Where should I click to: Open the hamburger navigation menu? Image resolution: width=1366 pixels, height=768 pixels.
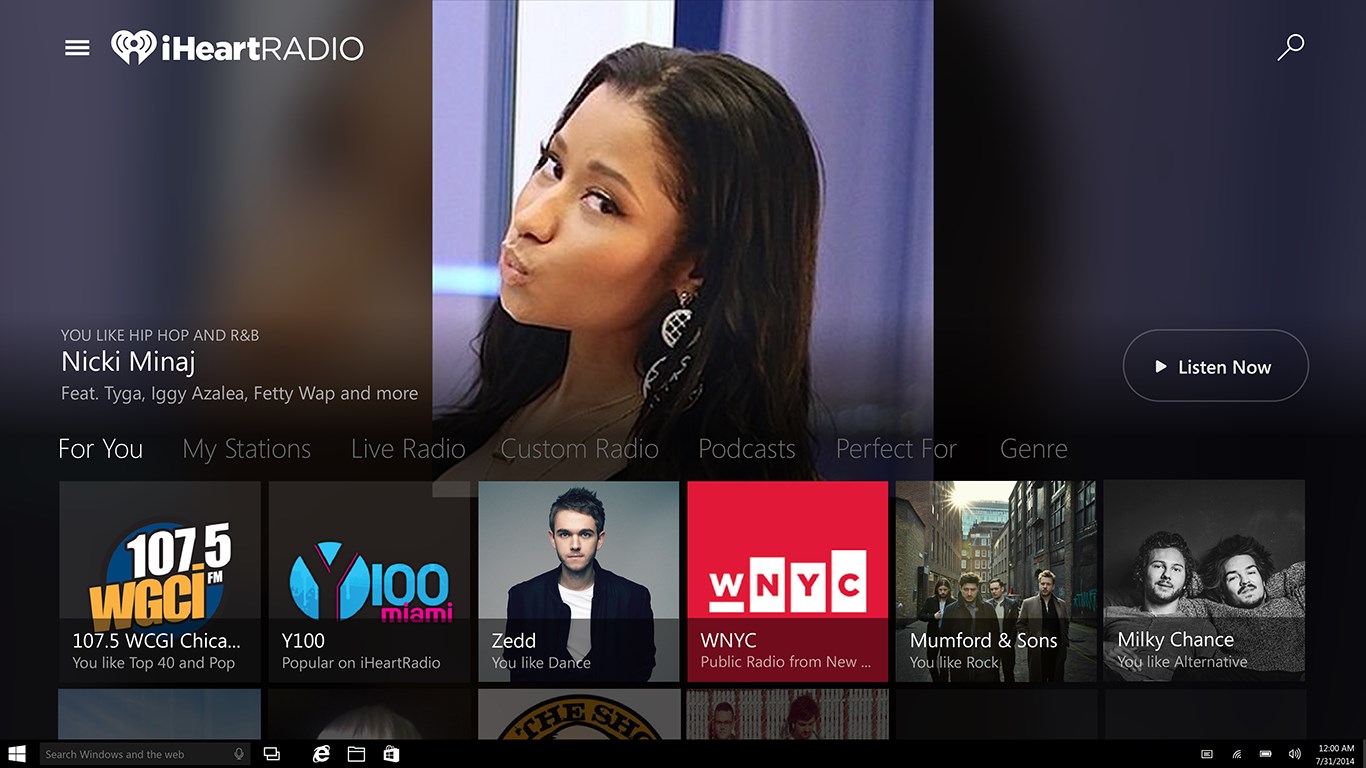click(x=77, y=48)
